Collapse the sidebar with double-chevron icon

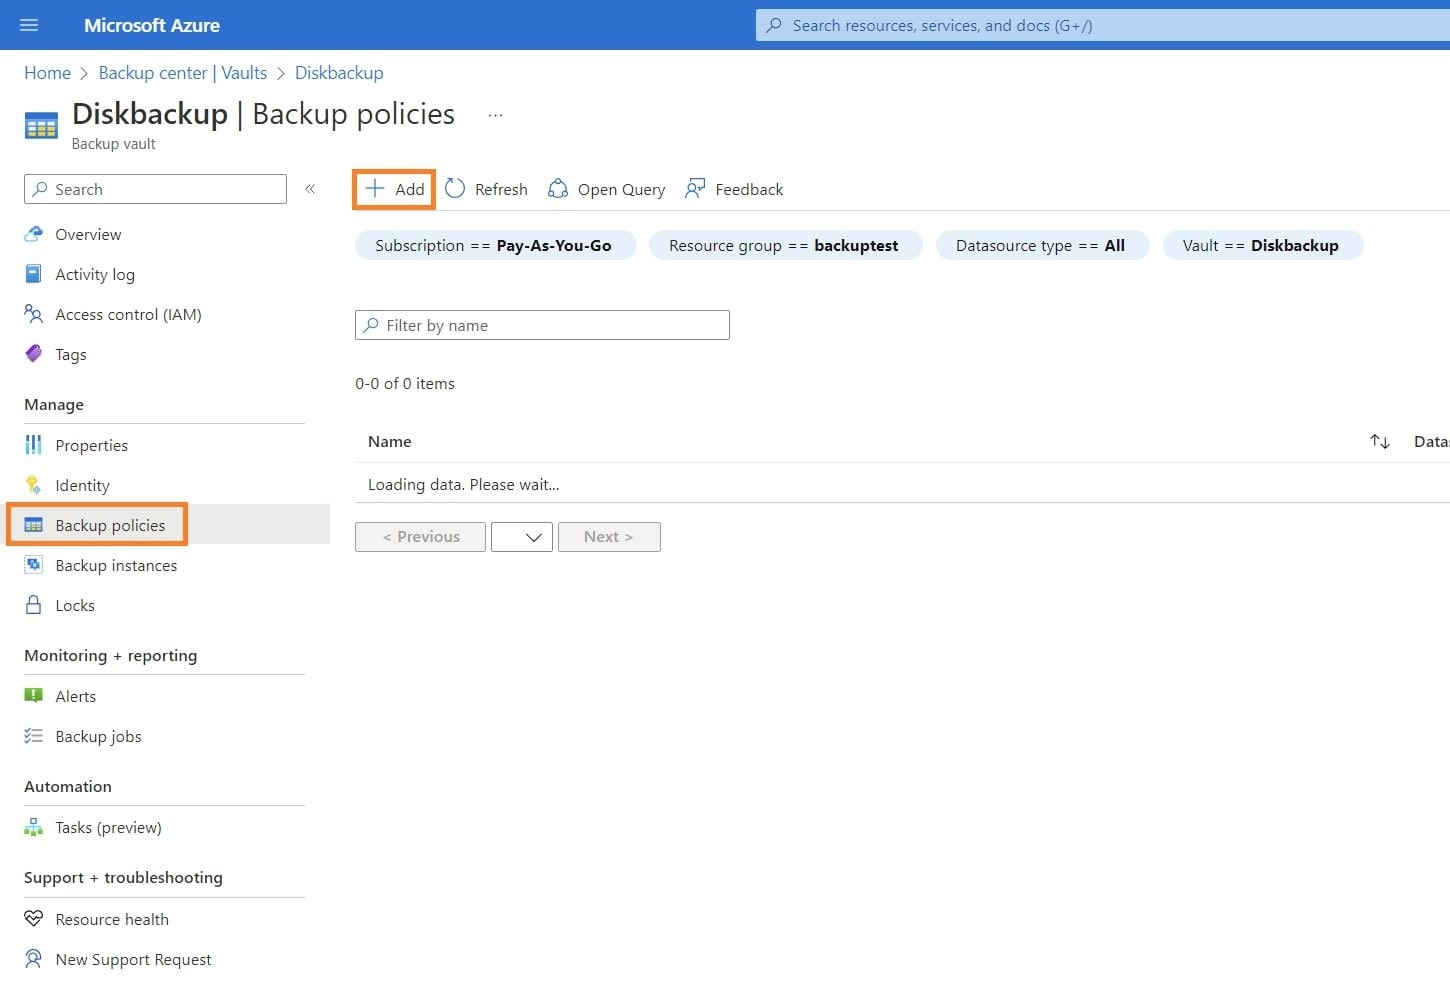pos(310,189)
